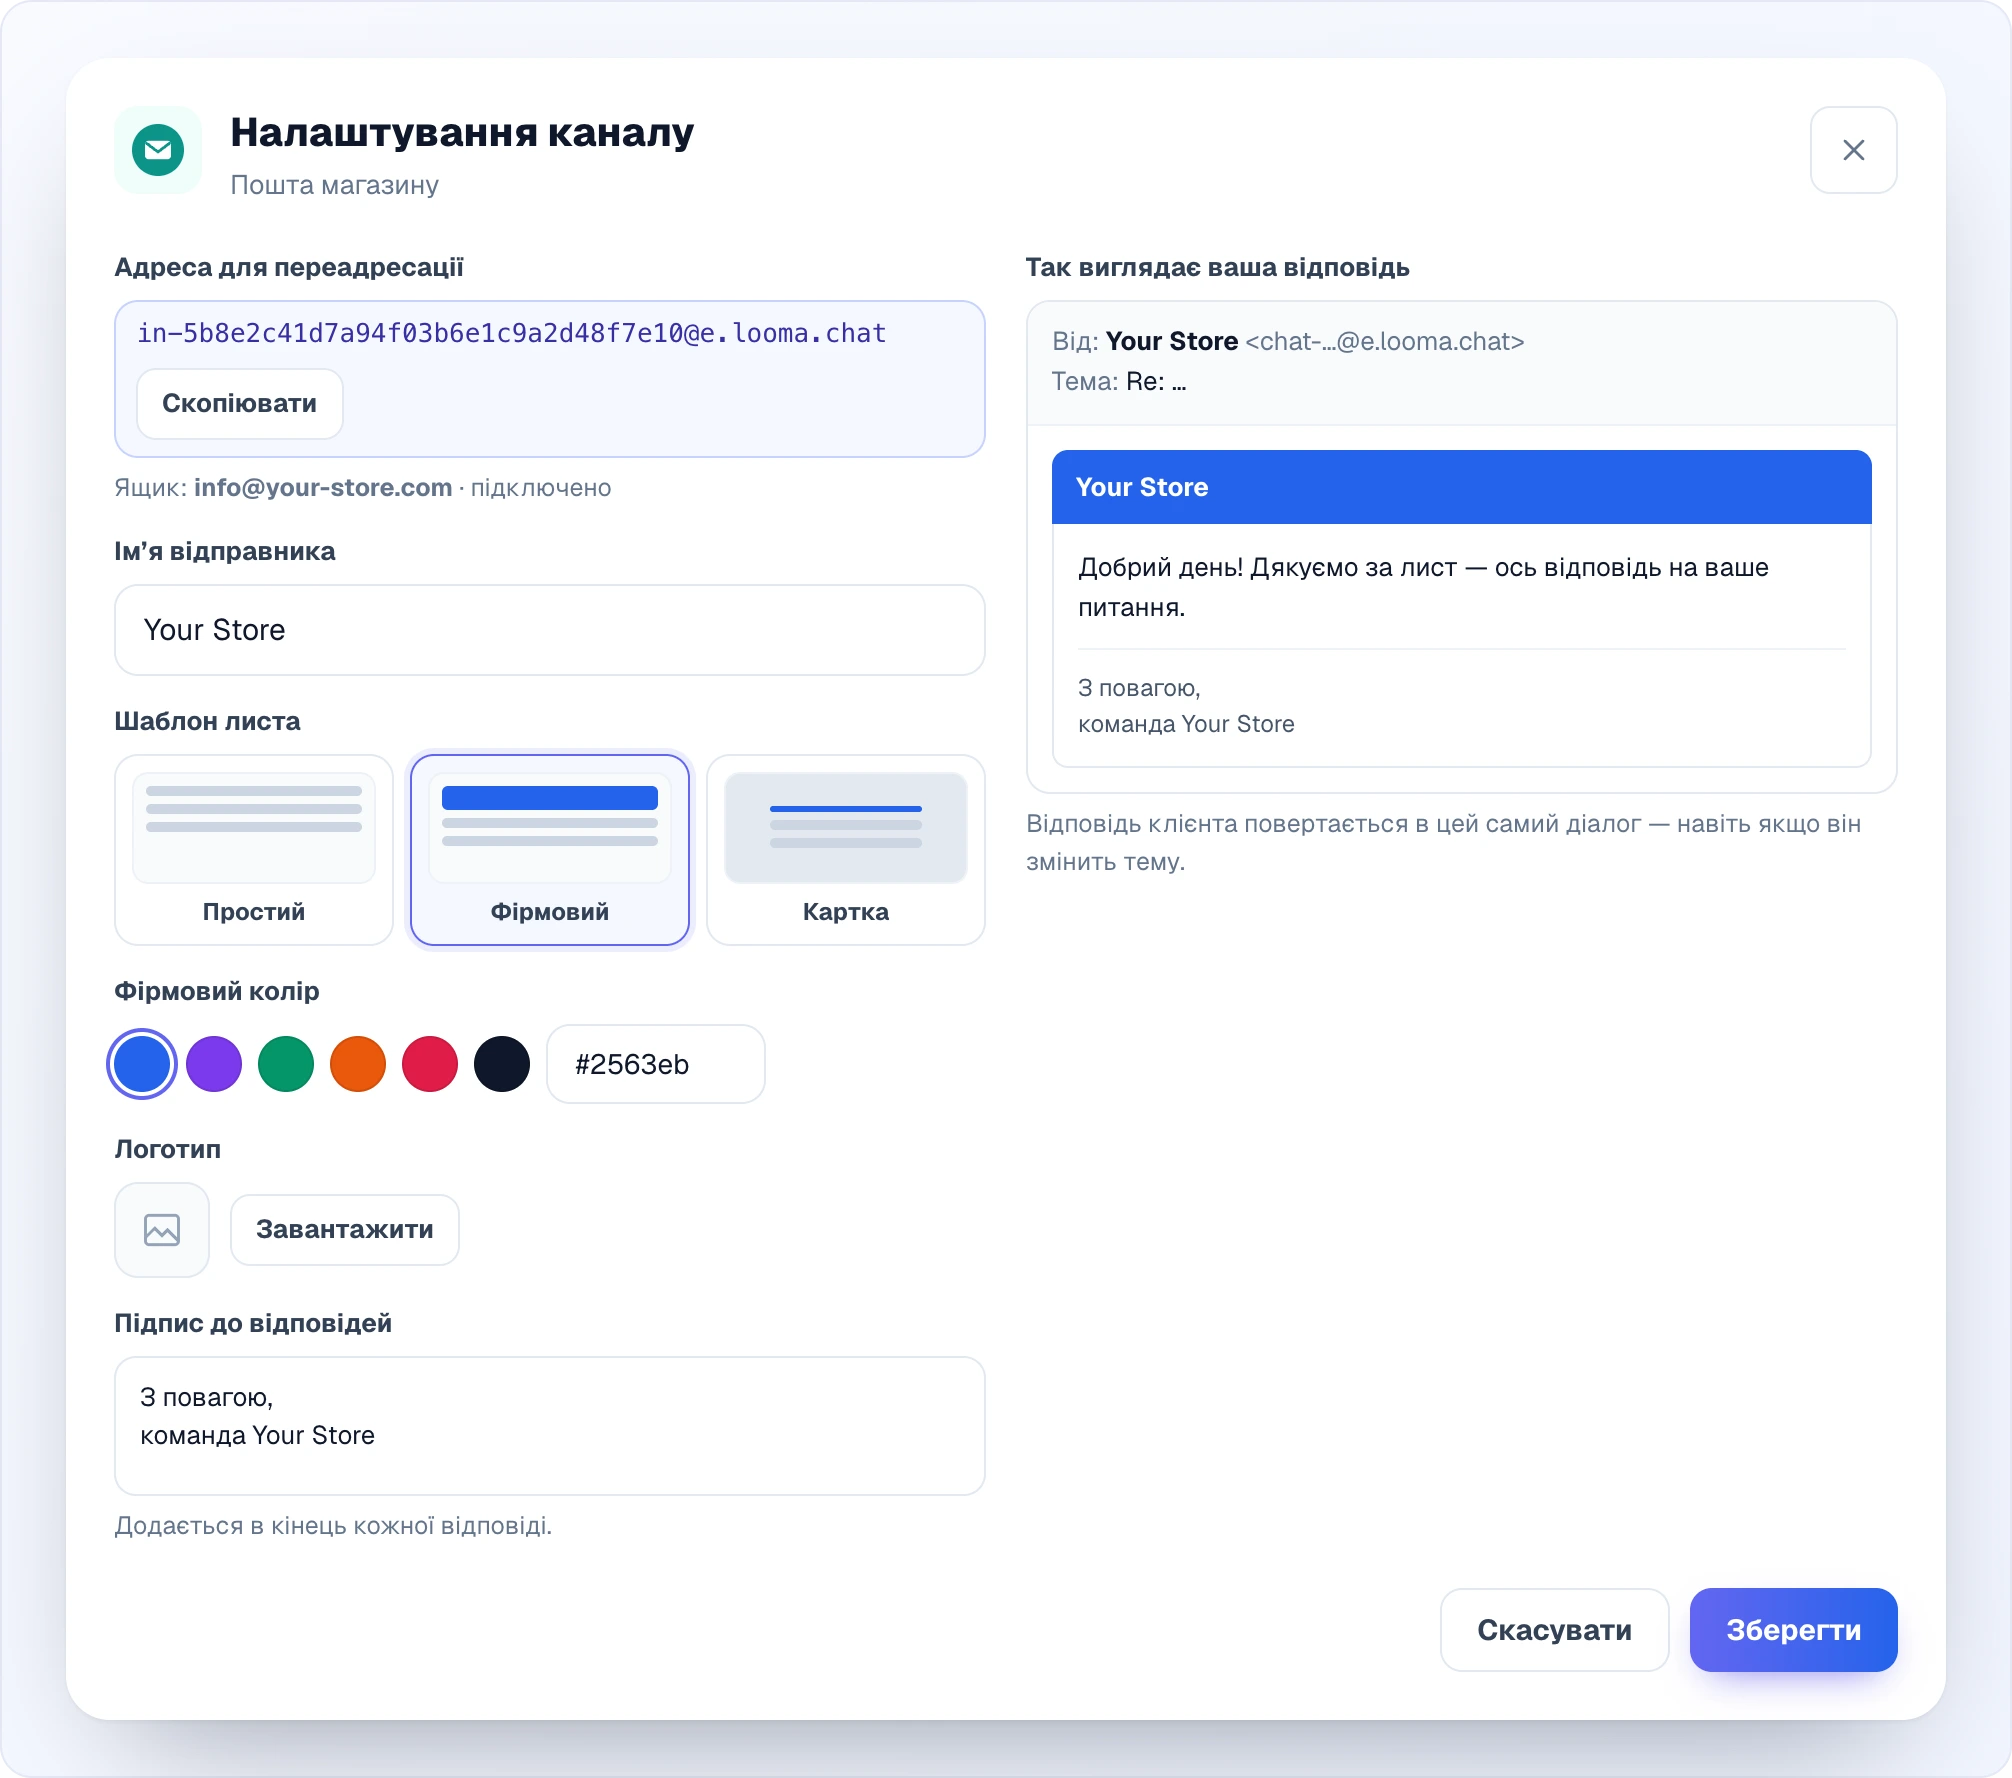The height and width of the screenshot is (1778, 2012).
Task: Select the Картка letter template
Action: [846, 849]
